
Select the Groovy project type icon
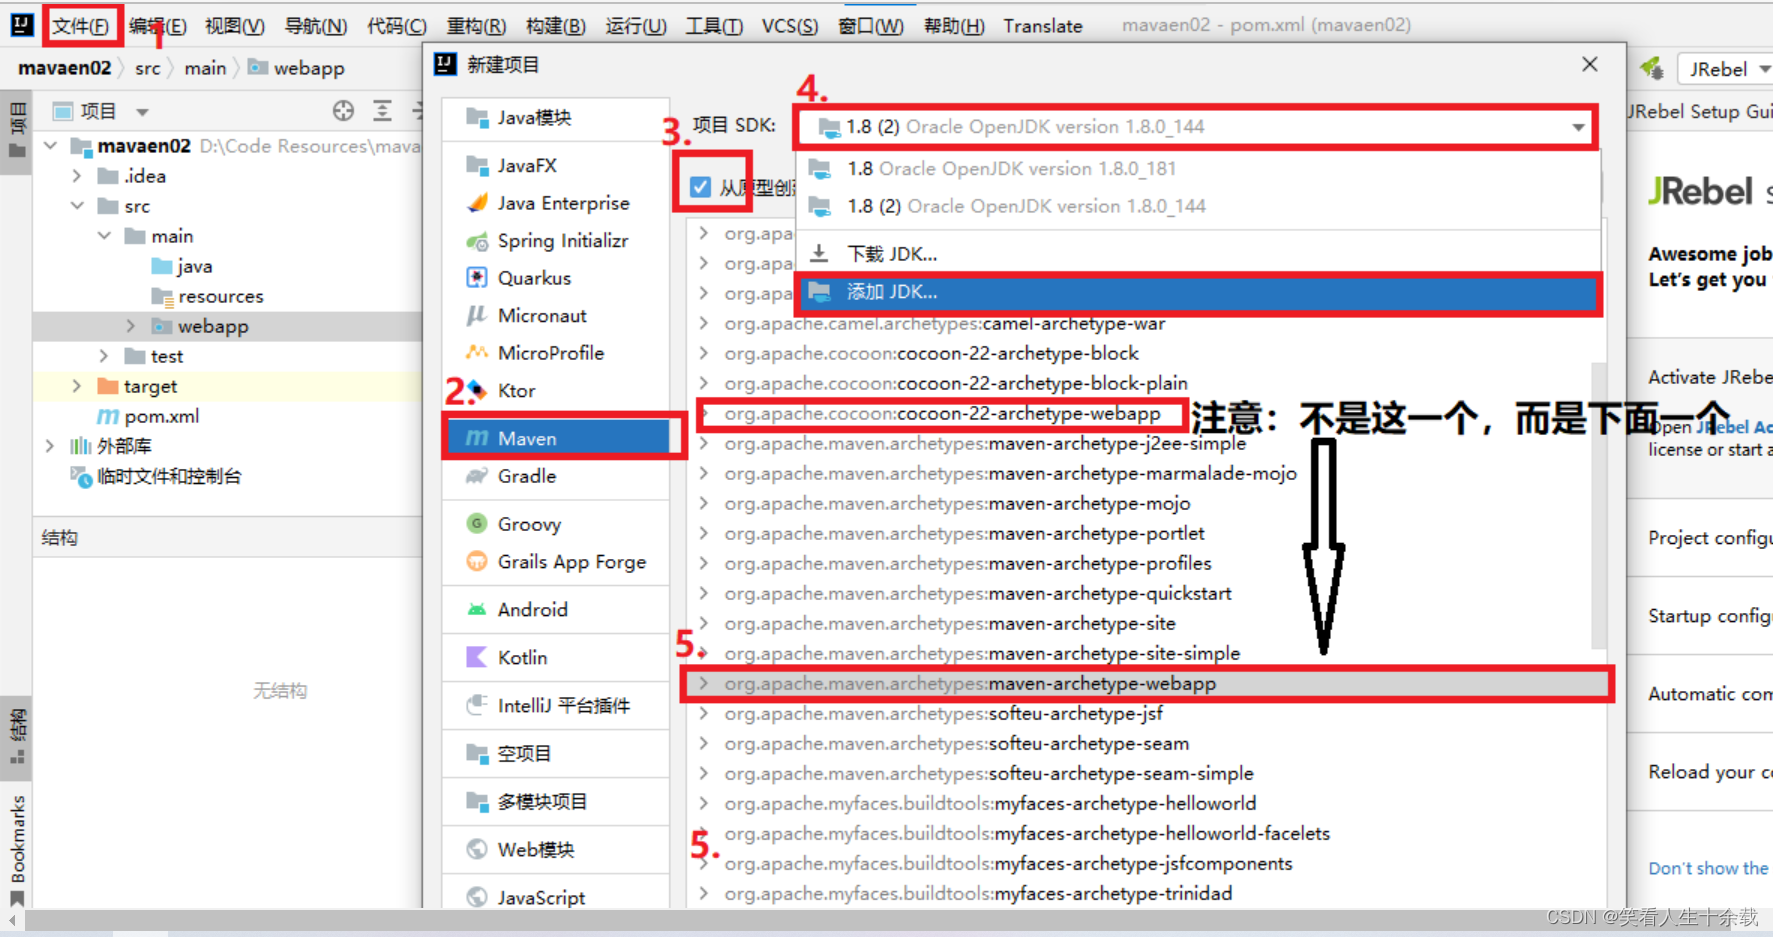coord(477,524)
